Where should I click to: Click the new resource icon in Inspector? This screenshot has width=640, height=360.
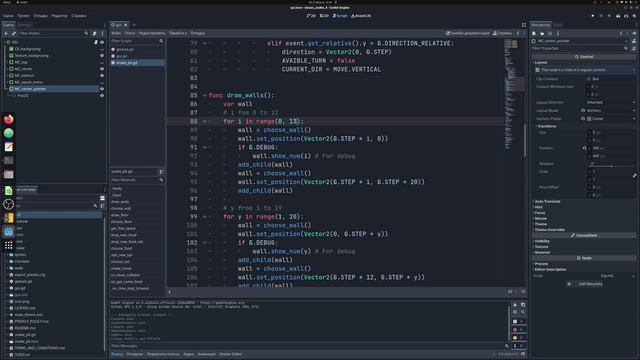(534, 33)
